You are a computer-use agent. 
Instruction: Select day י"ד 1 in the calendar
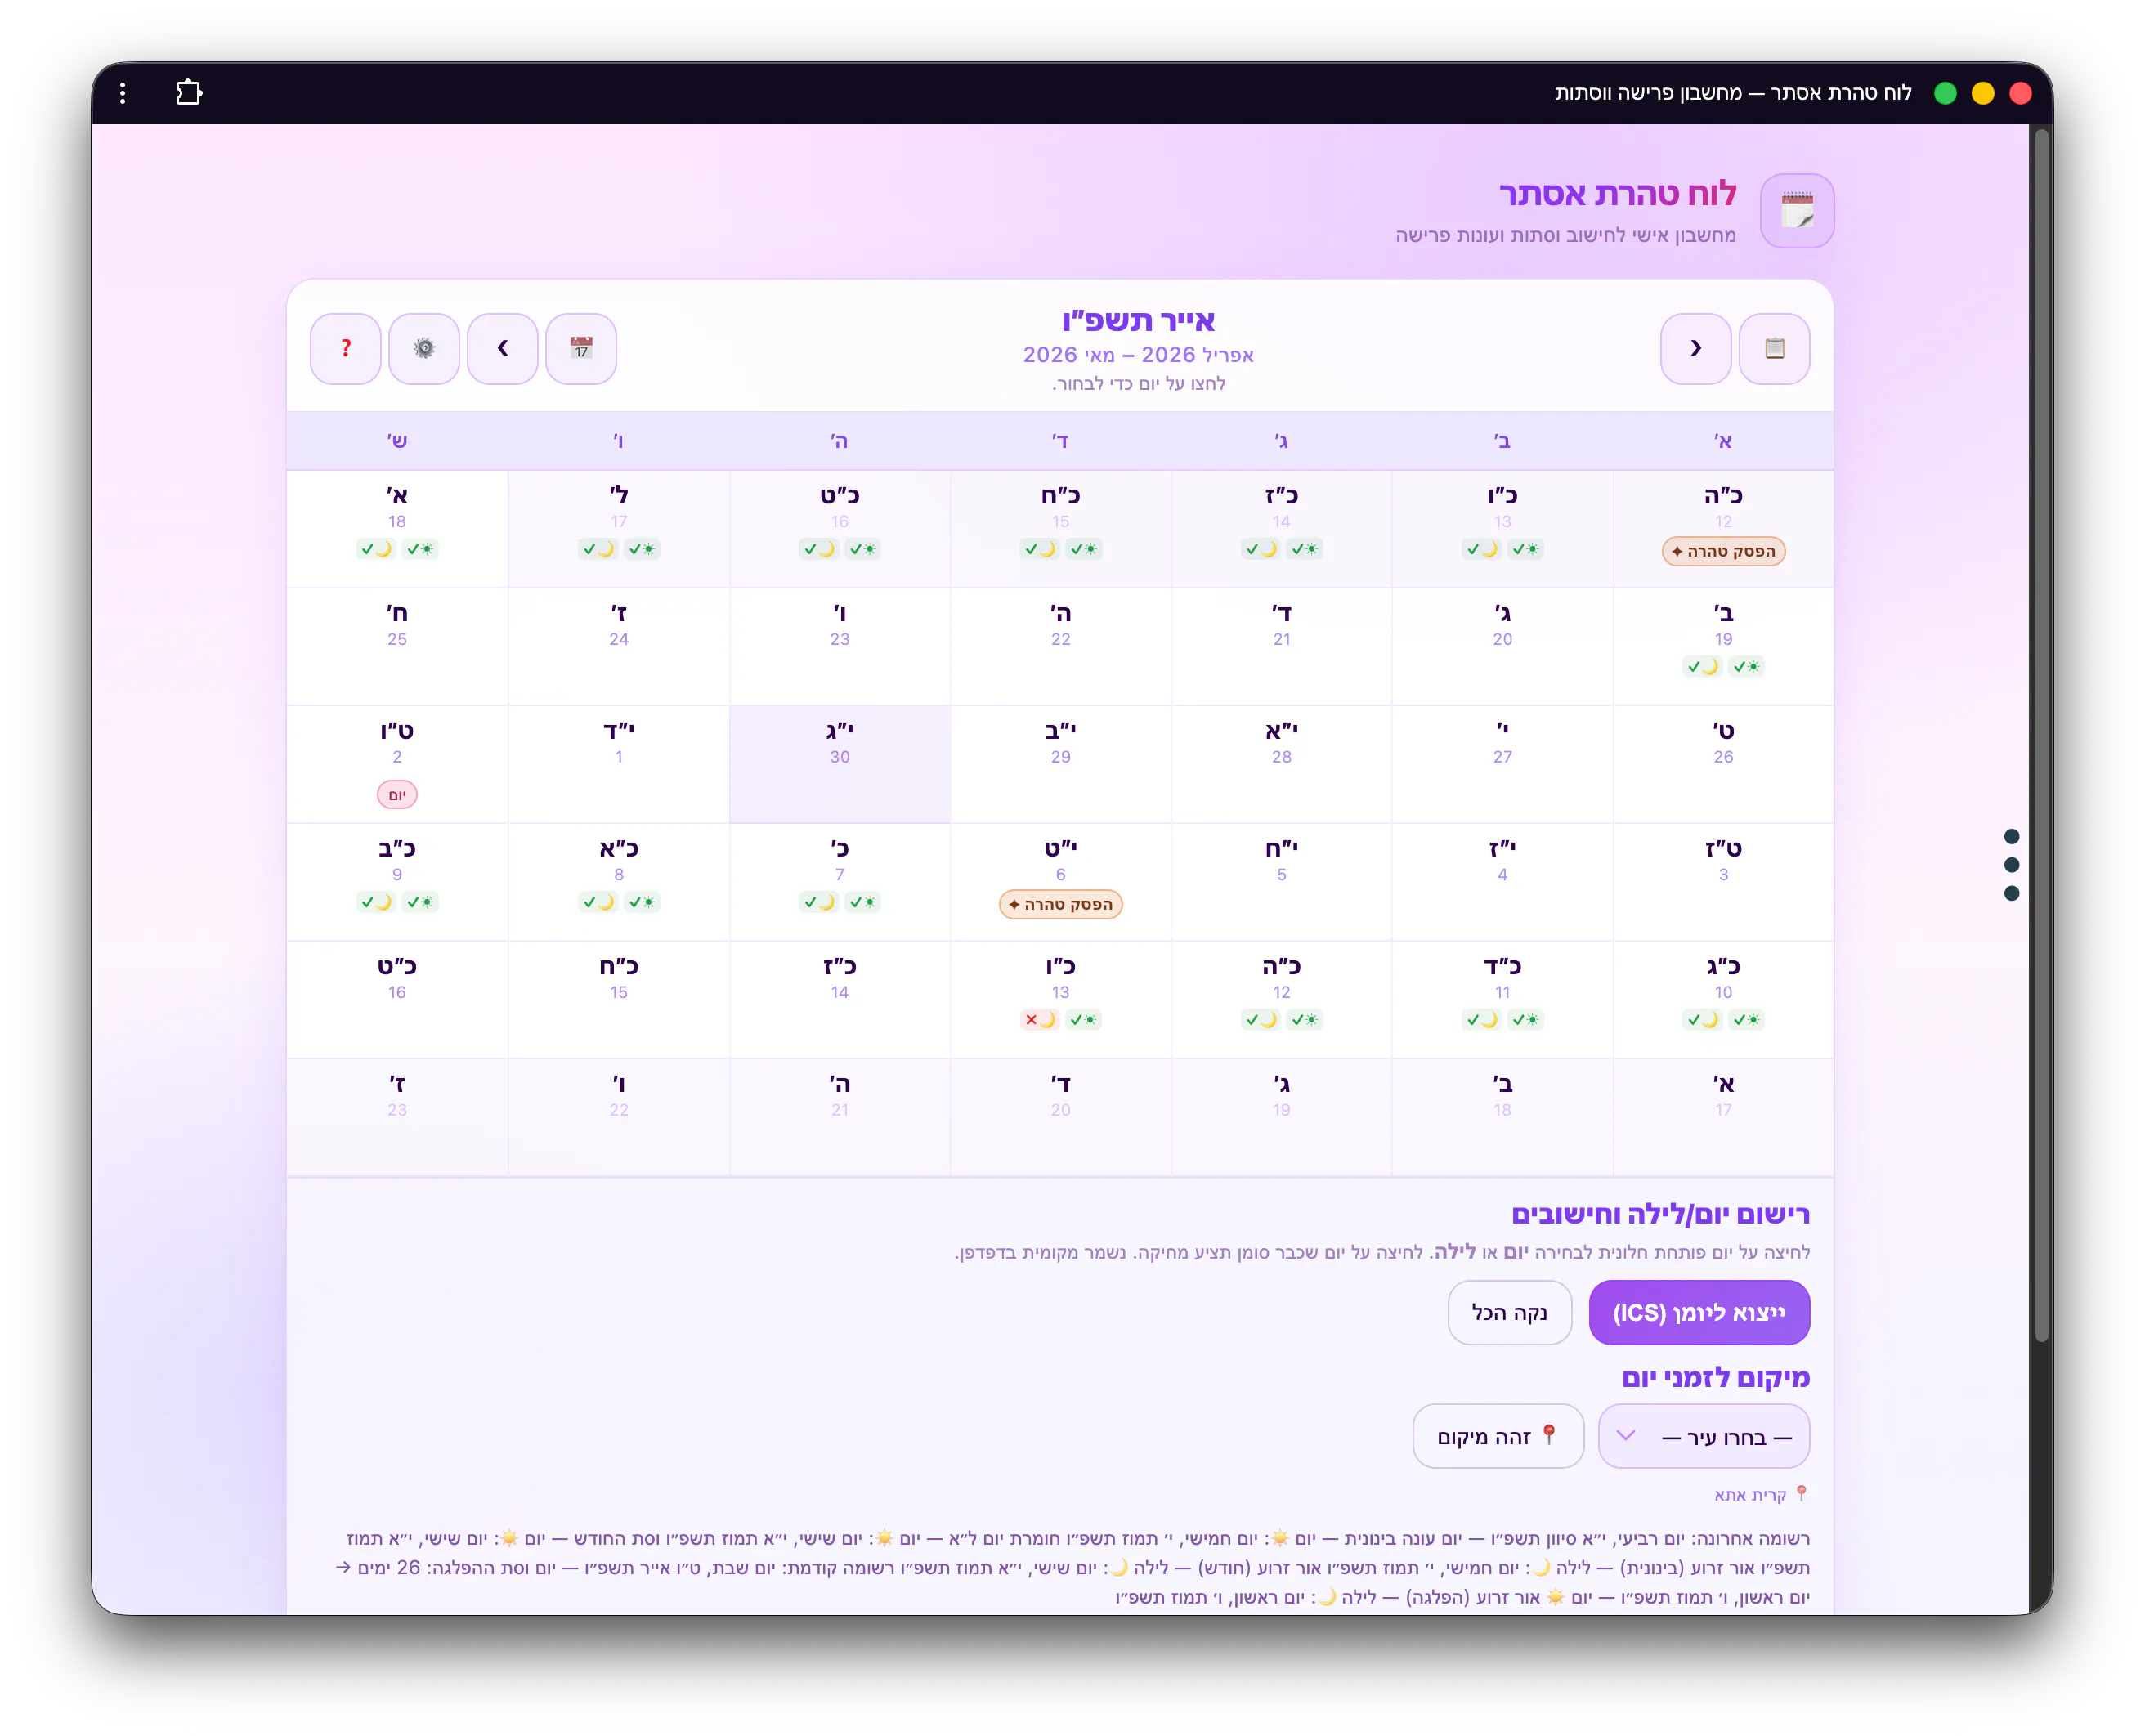tap(619, 764)
